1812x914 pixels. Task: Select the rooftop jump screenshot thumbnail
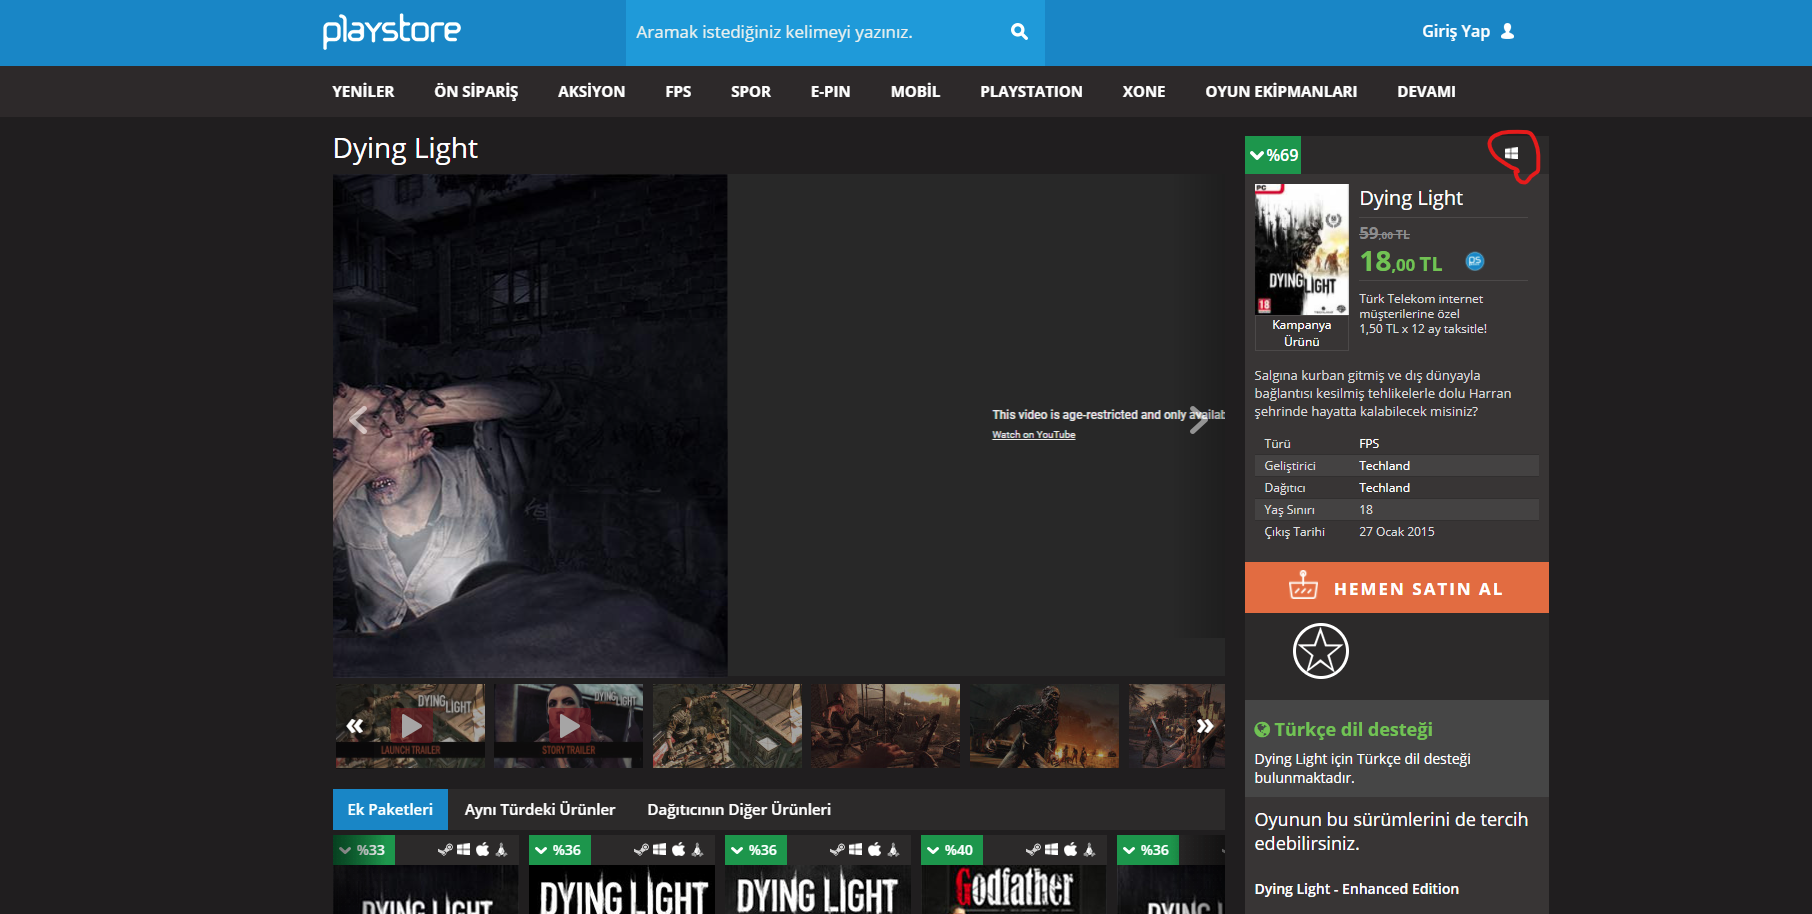(727, 726)
